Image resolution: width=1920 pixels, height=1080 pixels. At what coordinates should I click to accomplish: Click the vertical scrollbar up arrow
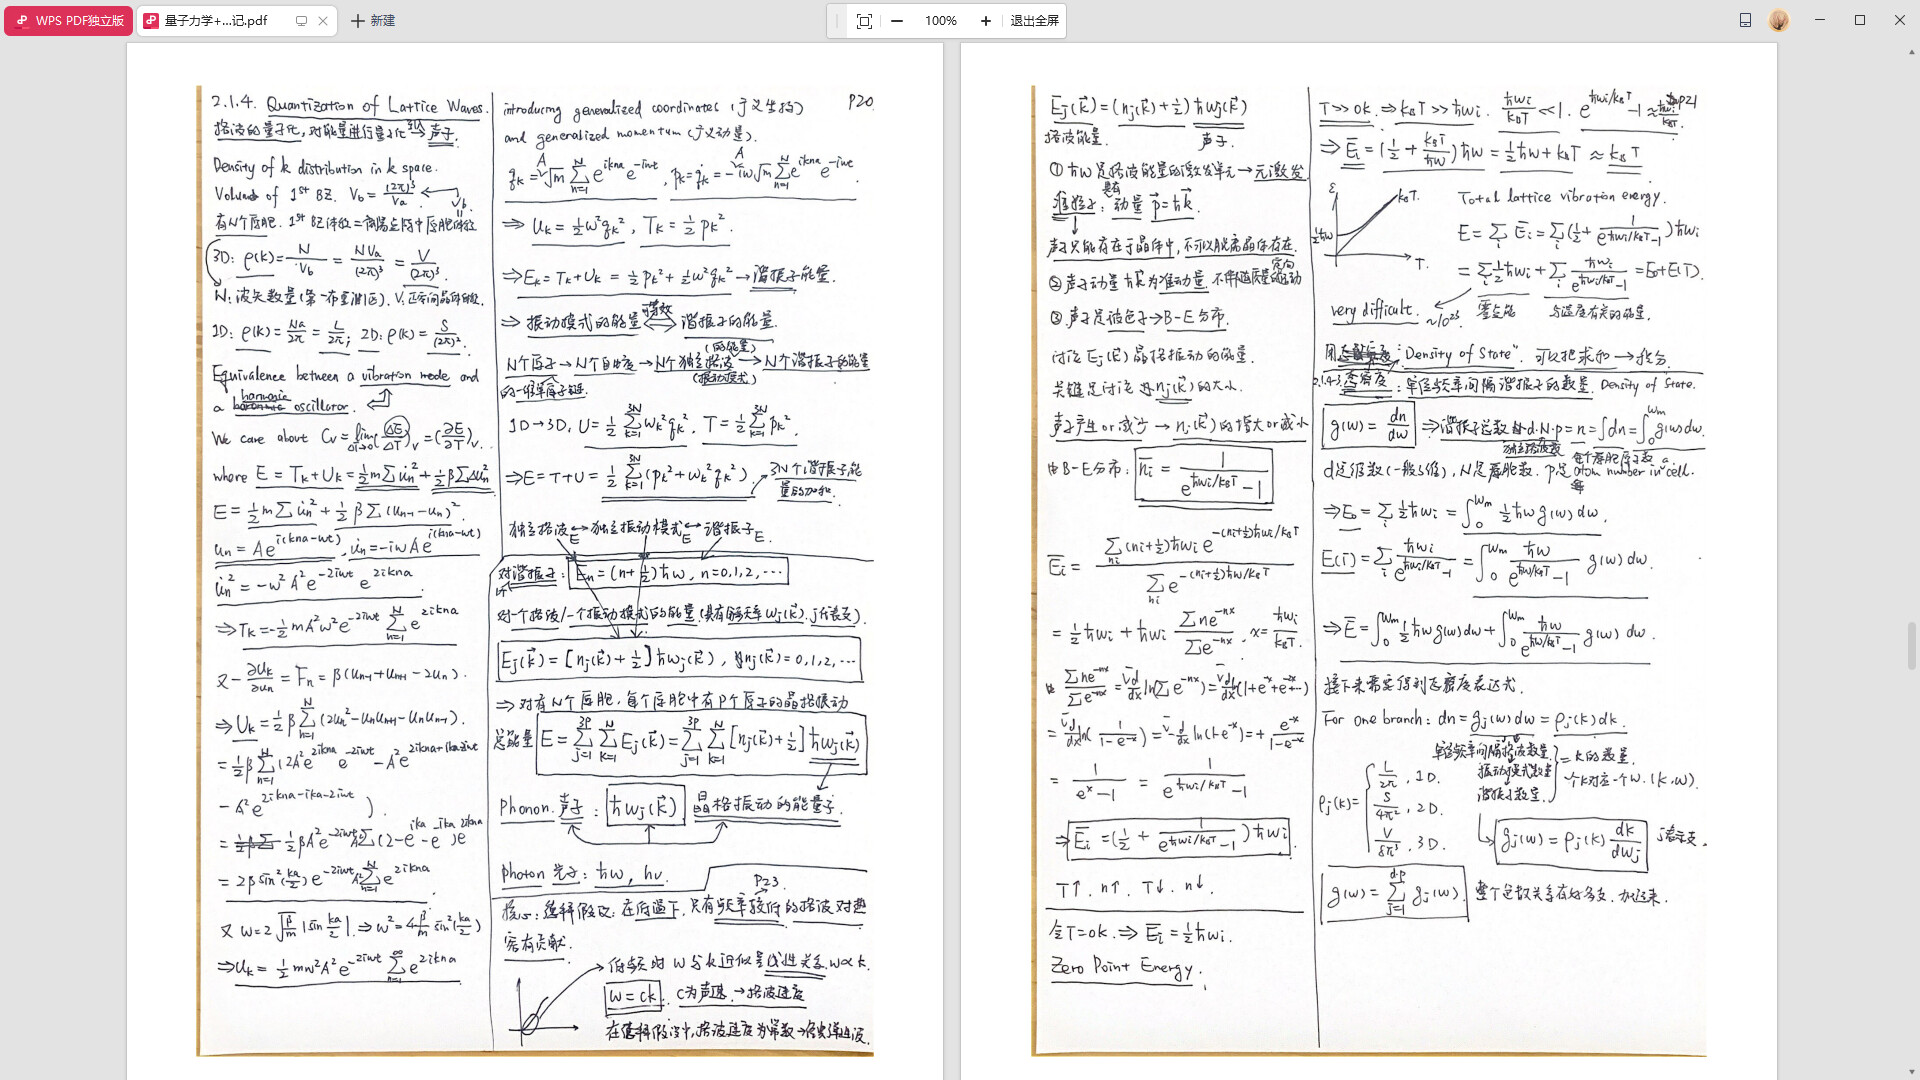tap(1913, 50)
